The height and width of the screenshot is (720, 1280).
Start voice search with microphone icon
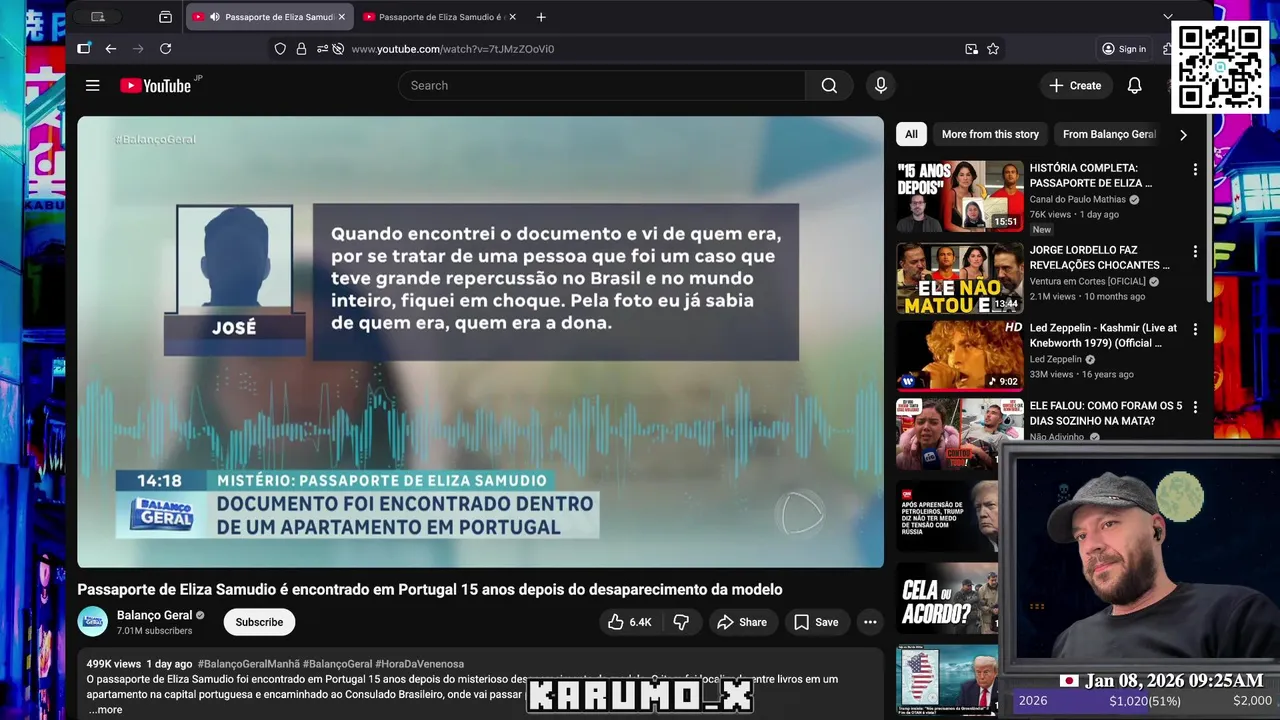pos(881,86)
